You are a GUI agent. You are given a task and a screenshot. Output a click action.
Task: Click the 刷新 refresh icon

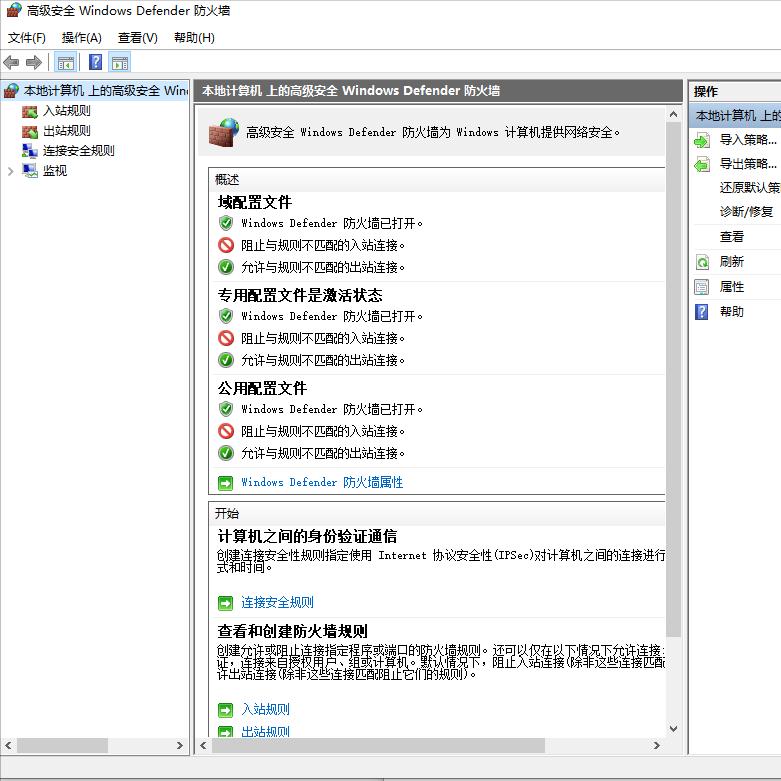[x=702, y=262]
